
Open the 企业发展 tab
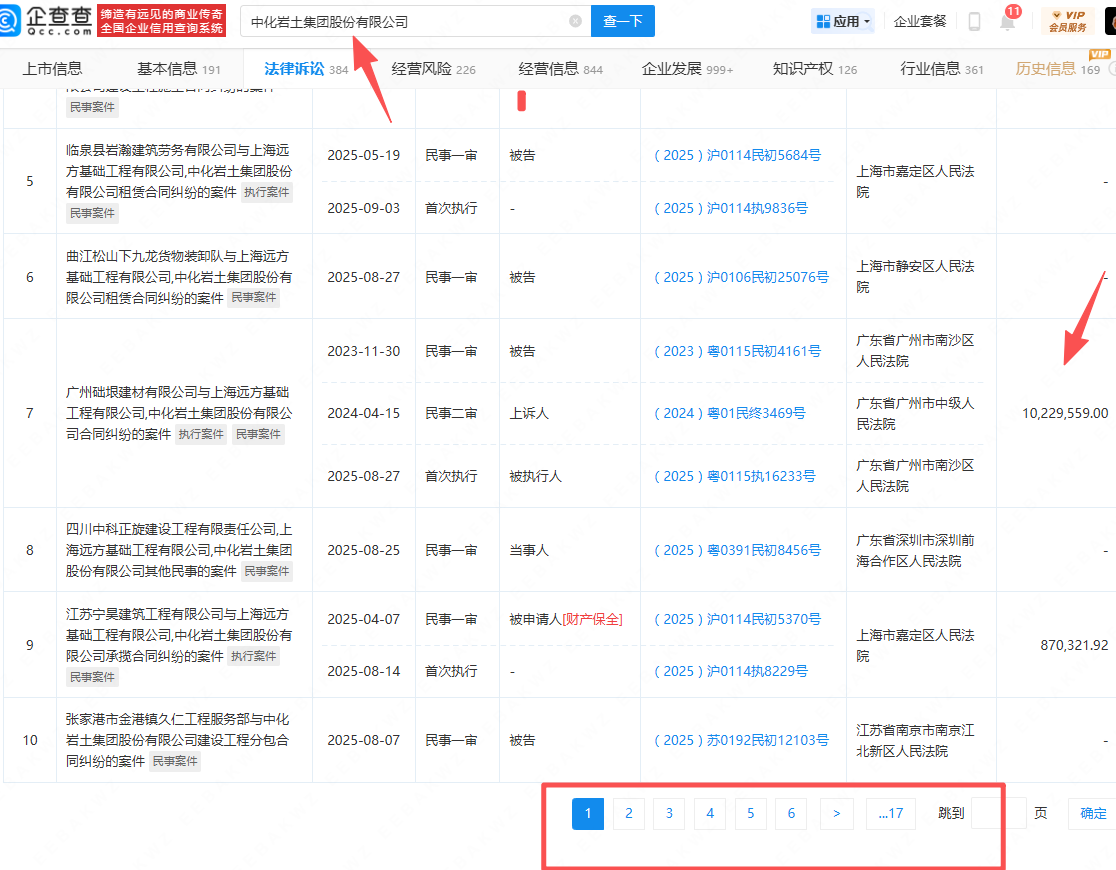(x=687, y=69)
